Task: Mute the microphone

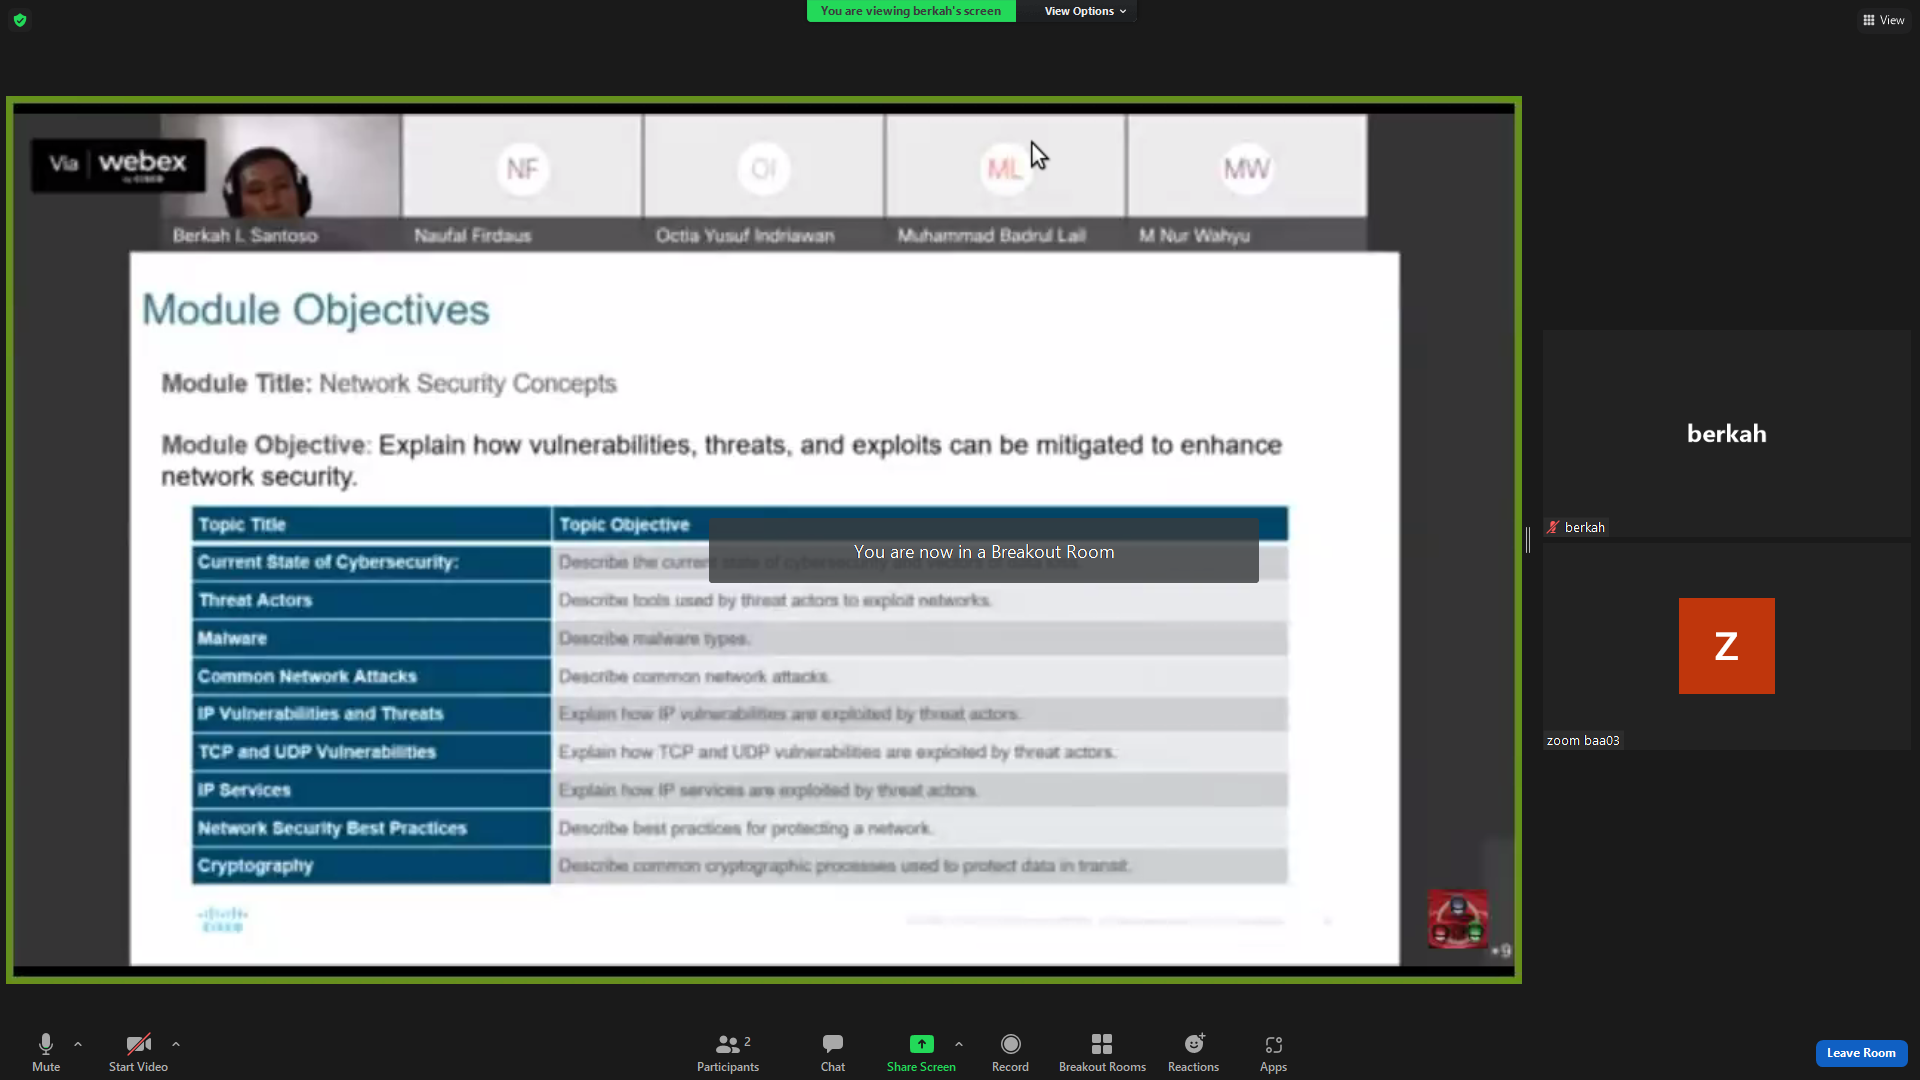Action: [x=46, y=1052]
